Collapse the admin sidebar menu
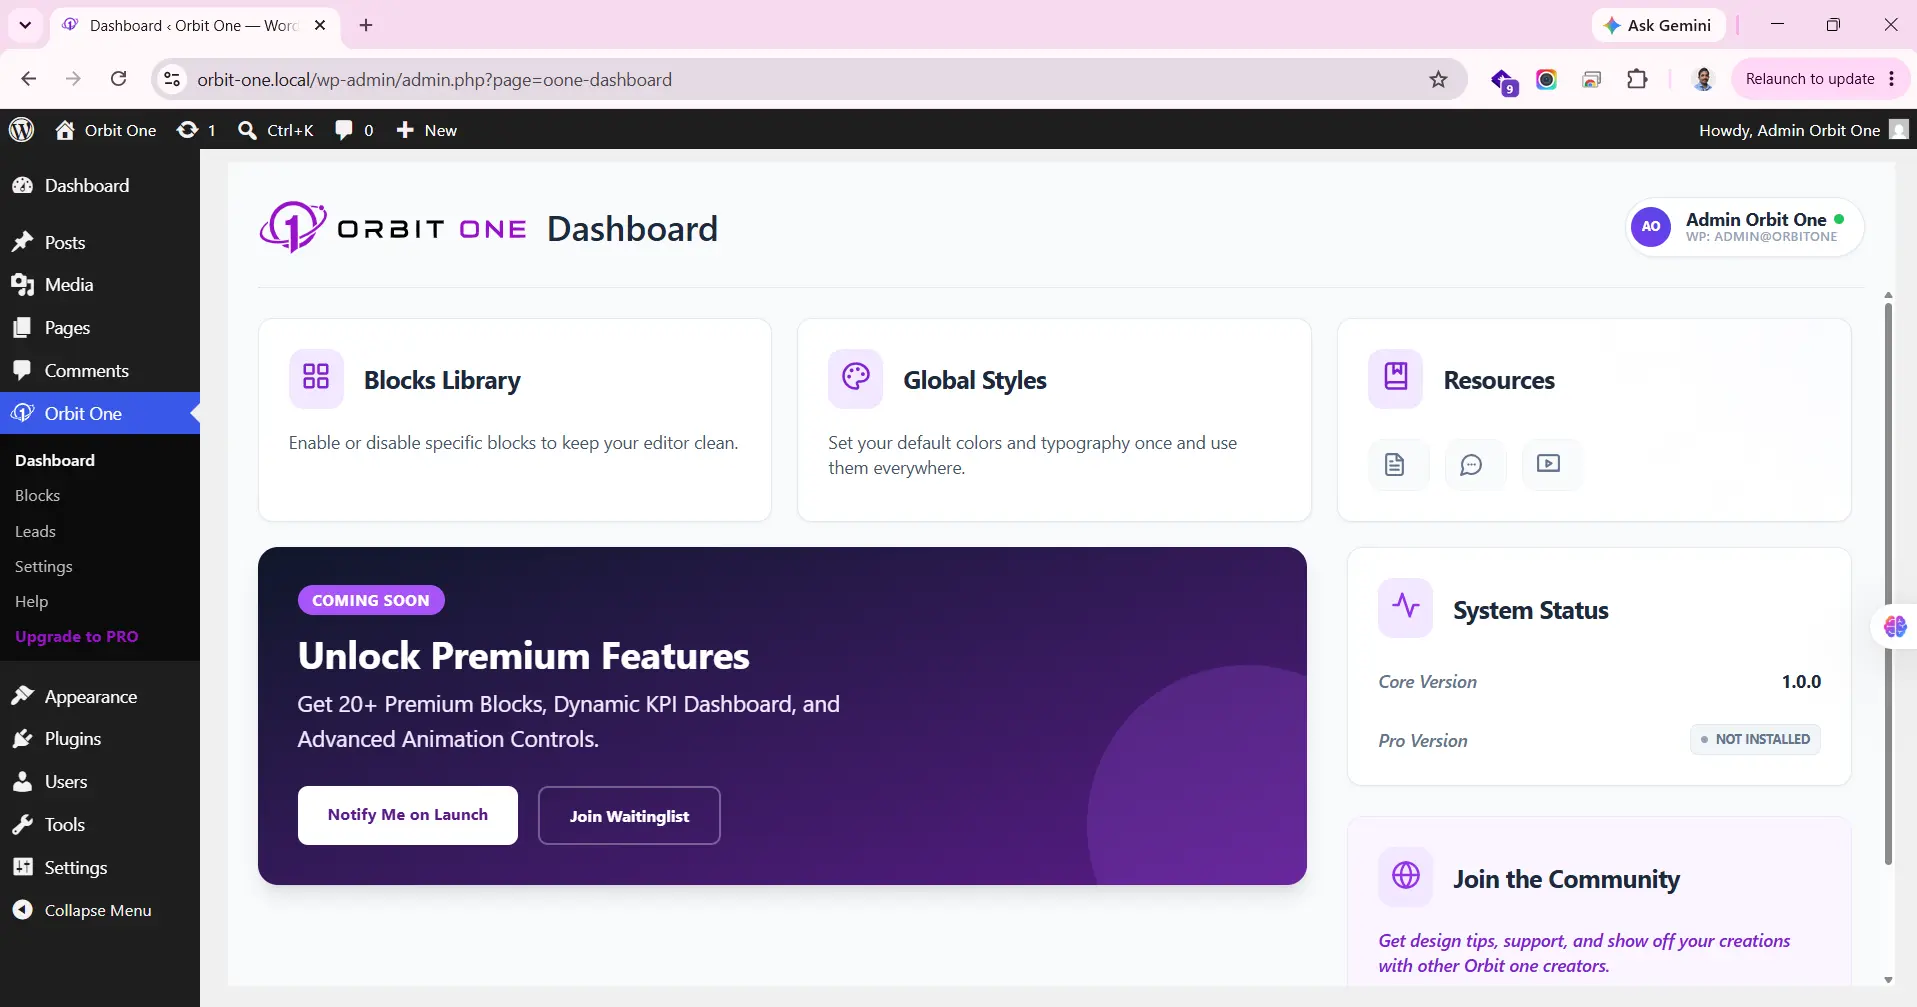The image size is (1917, 1007). (100, 910)
